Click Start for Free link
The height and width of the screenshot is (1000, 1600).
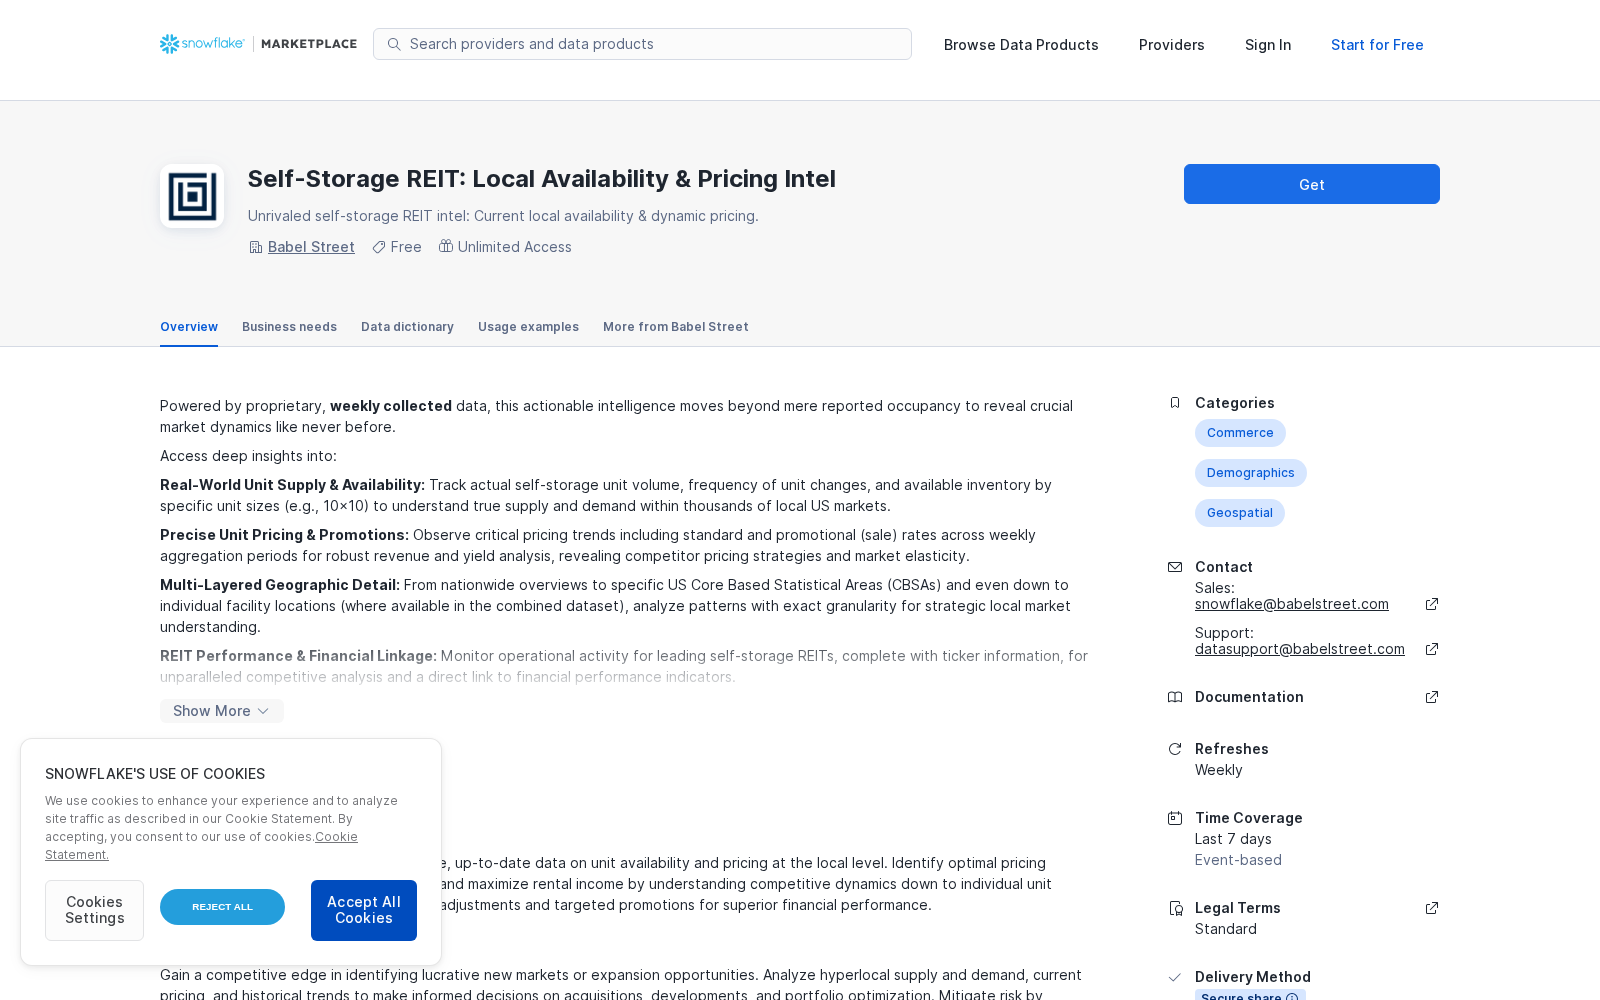click(x=1377, y=45)
